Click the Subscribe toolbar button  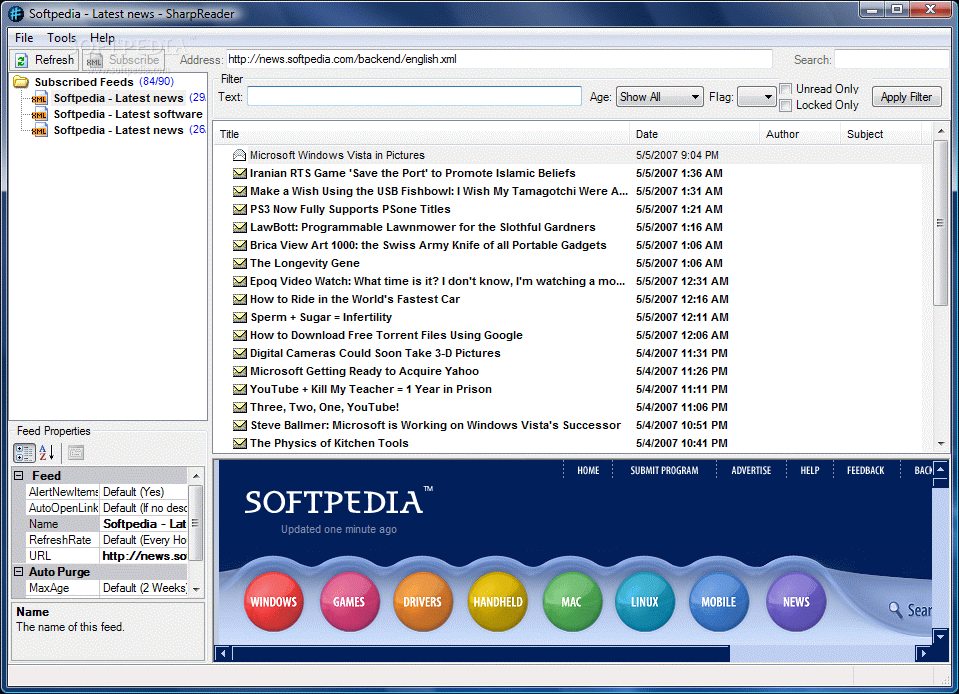[x=124, y=60]
